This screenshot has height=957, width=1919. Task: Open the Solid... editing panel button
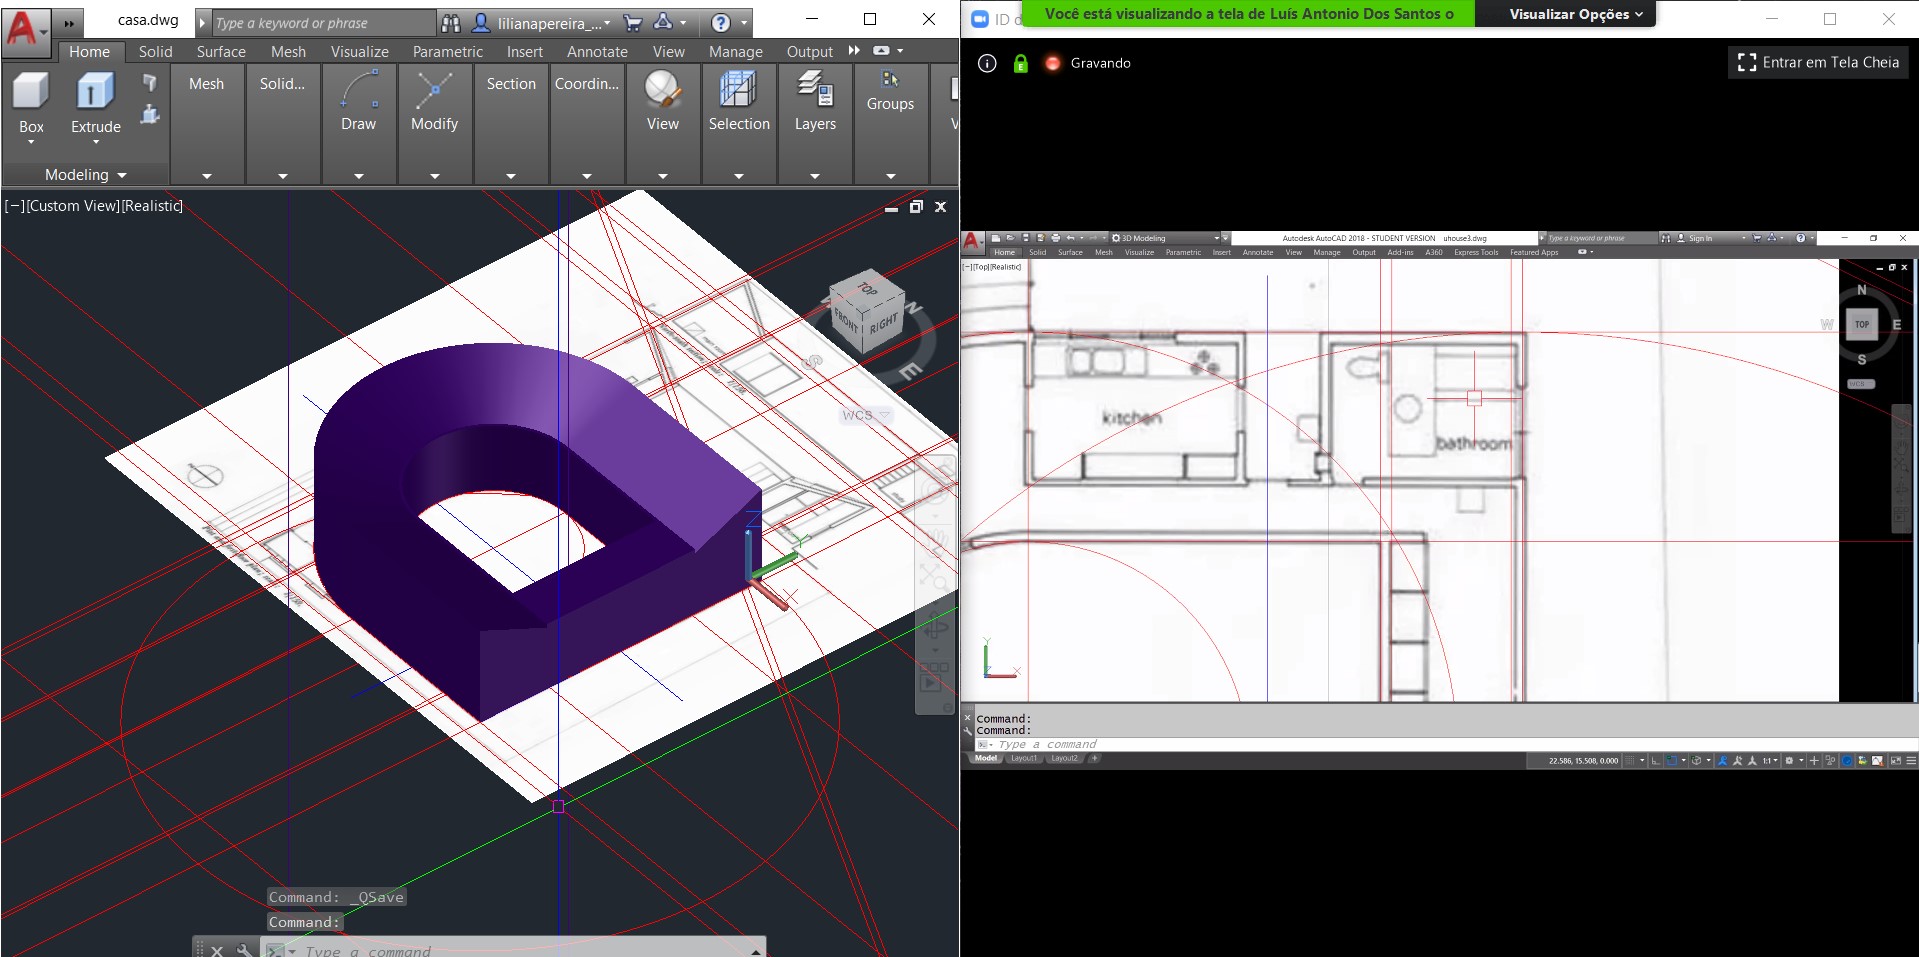[282, 84]
